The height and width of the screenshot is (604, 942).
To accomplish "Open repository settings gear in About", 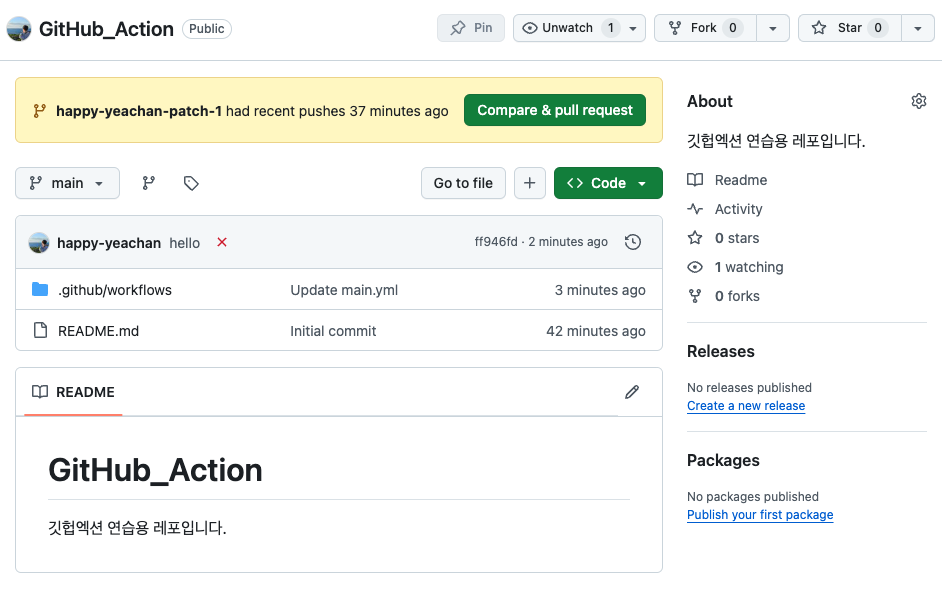I will [x=919, y=101].
